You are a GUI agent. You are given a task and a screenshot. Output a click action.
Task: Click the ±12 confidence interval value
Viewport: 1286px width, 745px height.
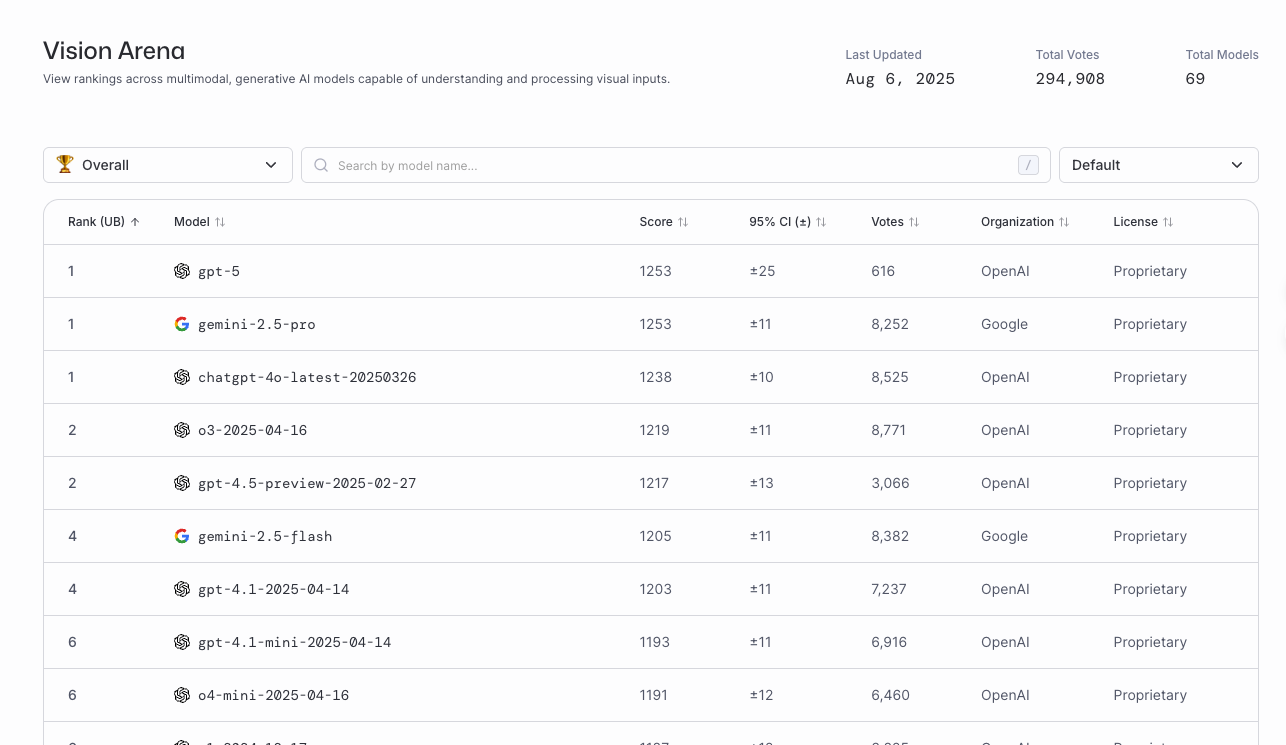[x=761, y=695]
